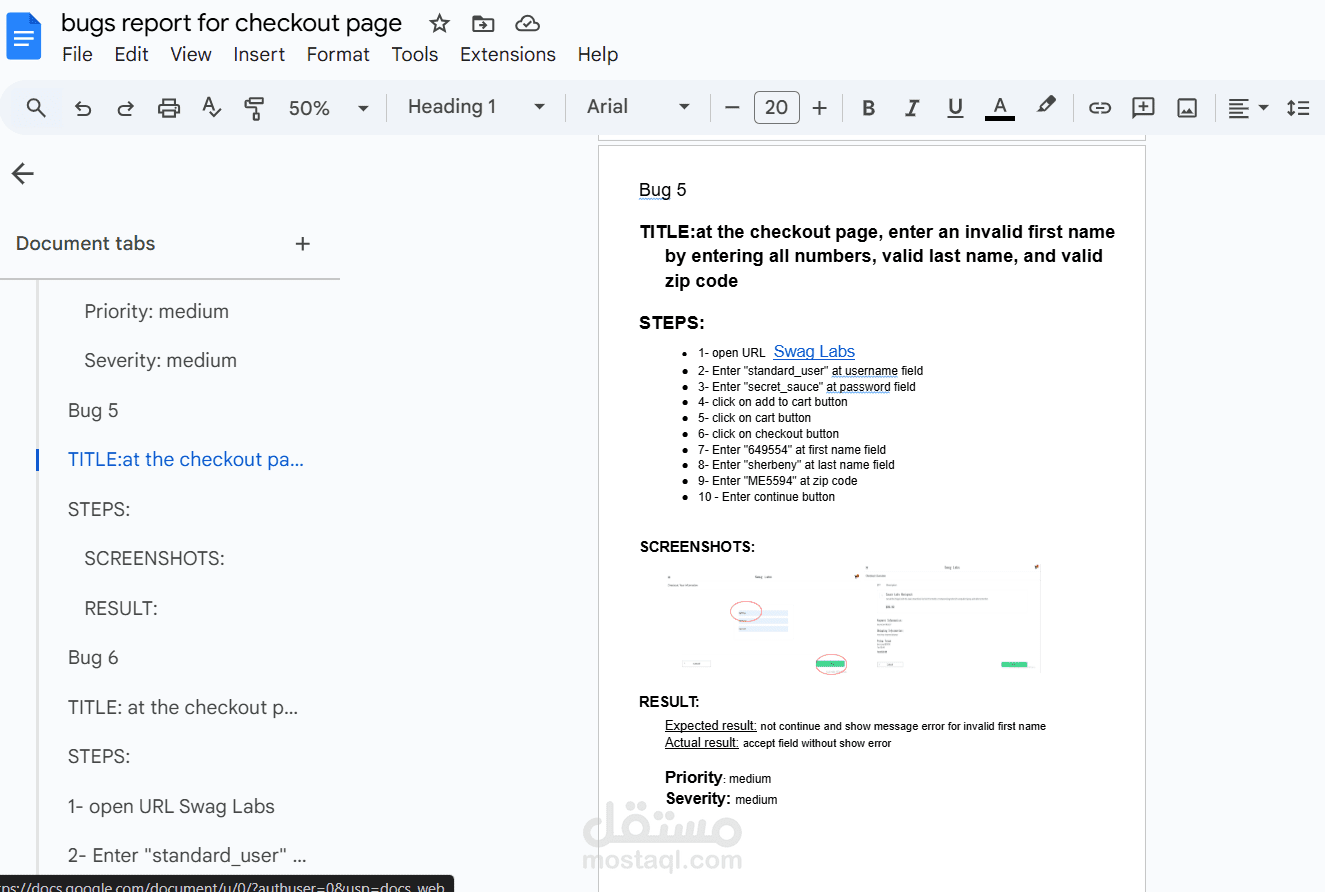This screenshot has height=892, width=1325.
Task: Open the Extensions menu
Action: coord(508,54)
